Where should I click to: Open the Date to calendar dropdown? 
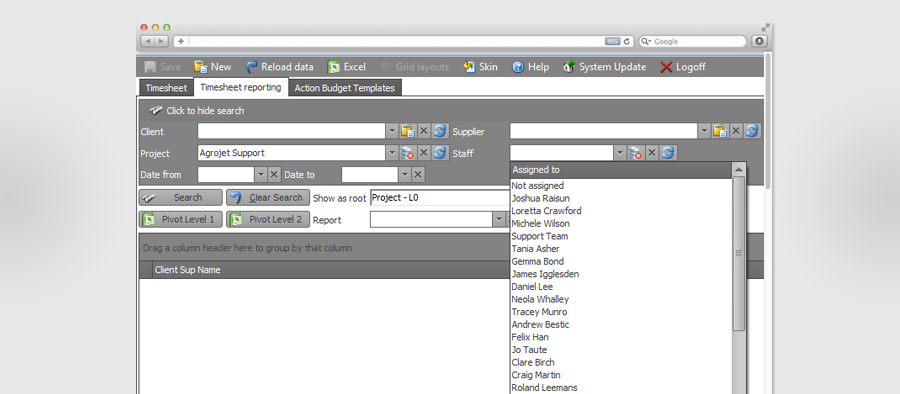click(404, 175)
